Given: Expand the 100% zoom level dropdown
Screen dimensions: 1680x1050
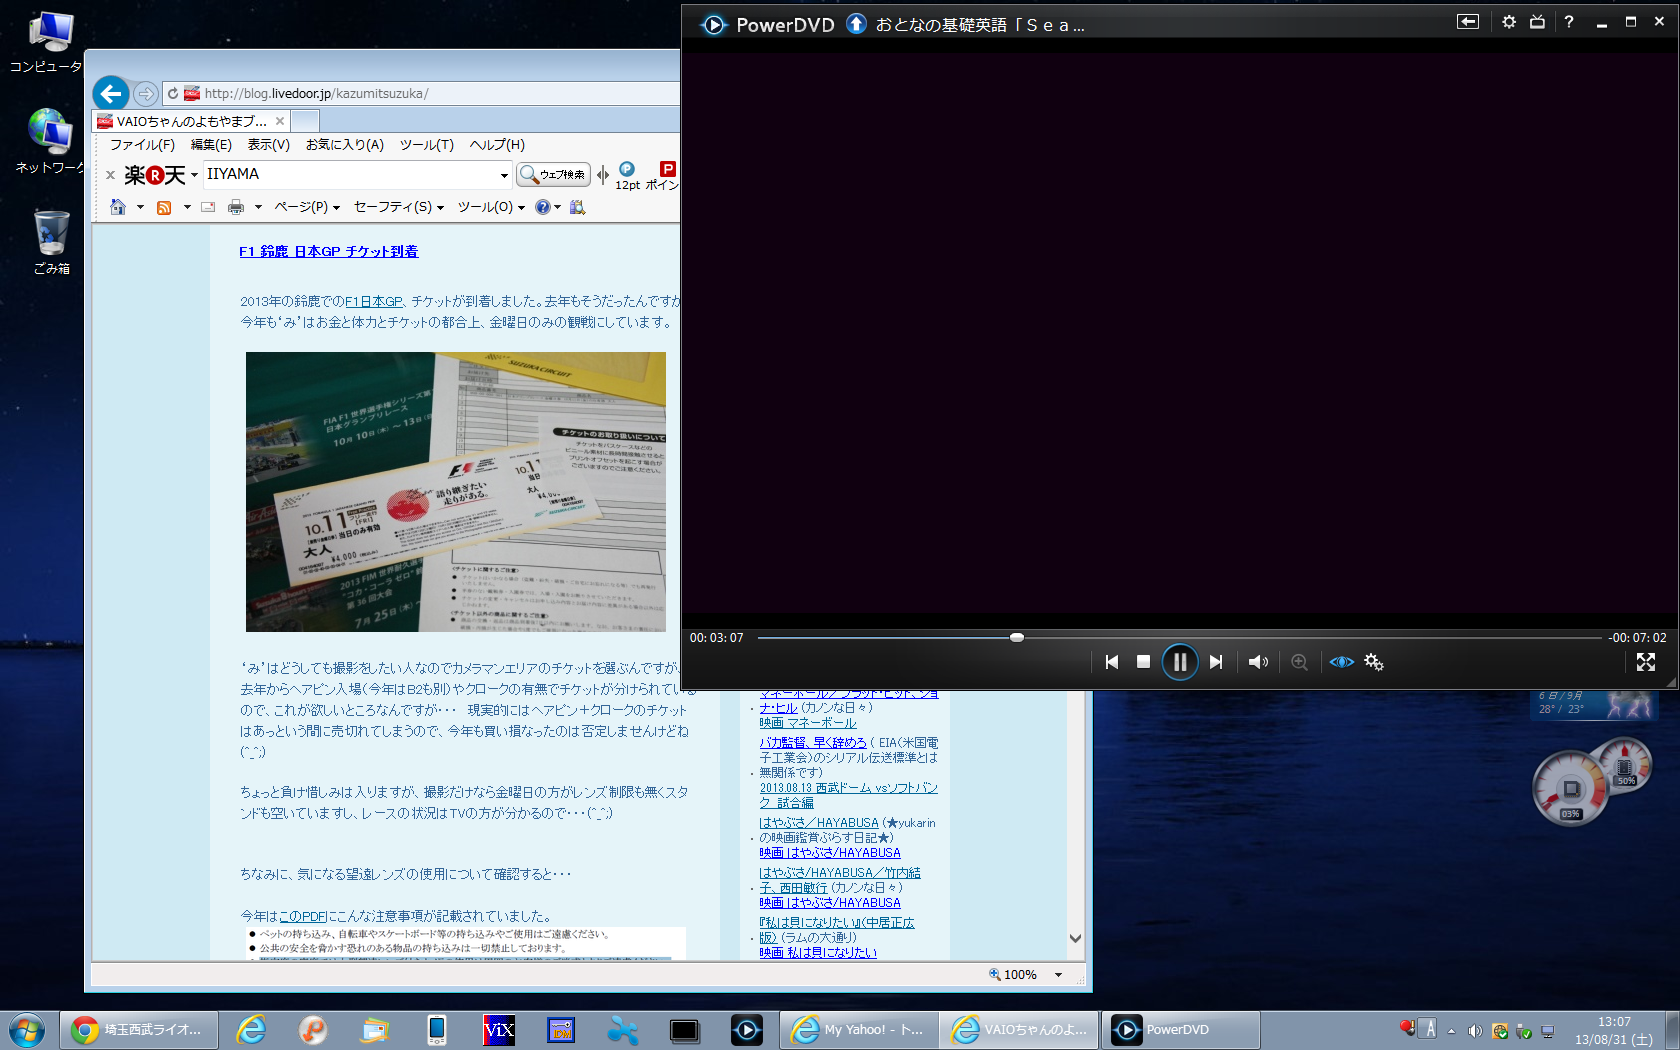Looking at the screenshot, I should 1058,975.
